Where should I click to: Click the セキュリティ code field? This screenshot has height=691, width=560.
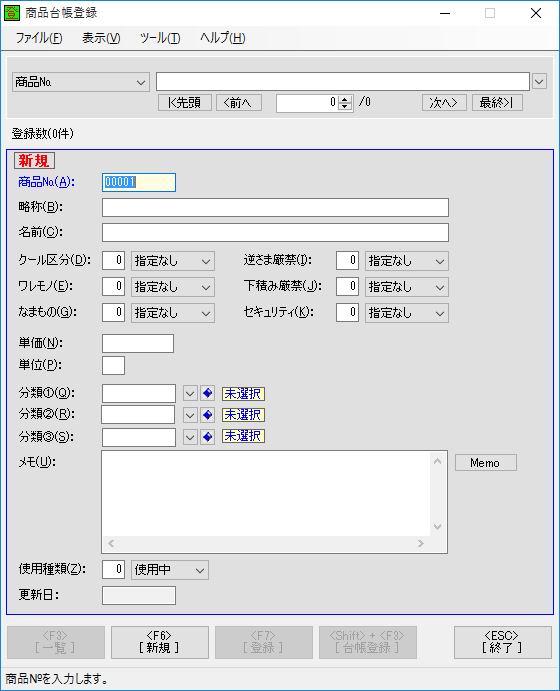347,312
